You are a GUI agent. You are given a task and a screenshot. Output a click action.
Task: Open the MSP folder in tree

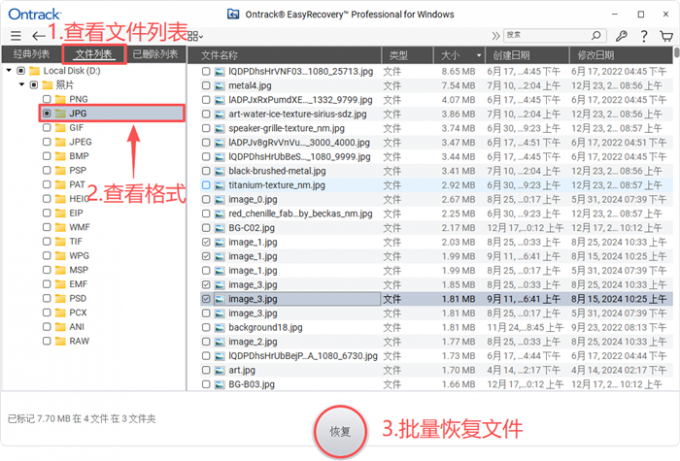pyautogui.click(x=78, y=270)
